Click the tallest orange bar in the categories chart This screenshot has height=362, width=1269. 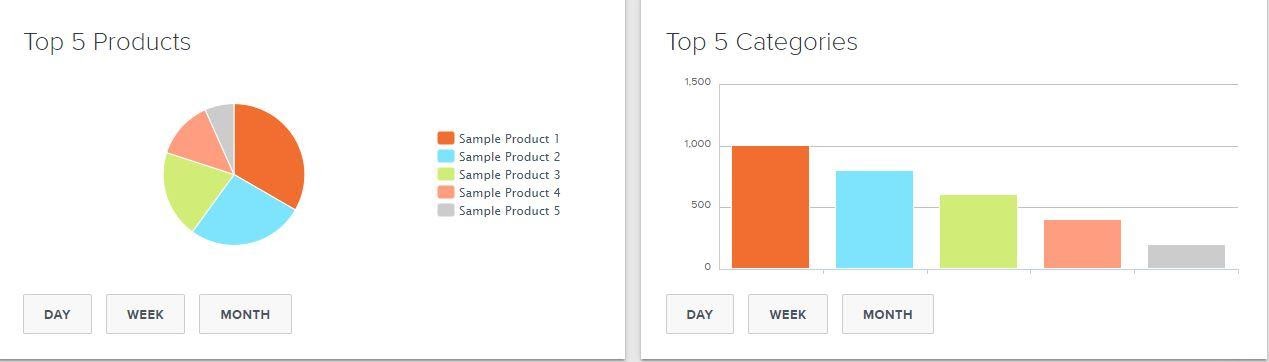770,207
